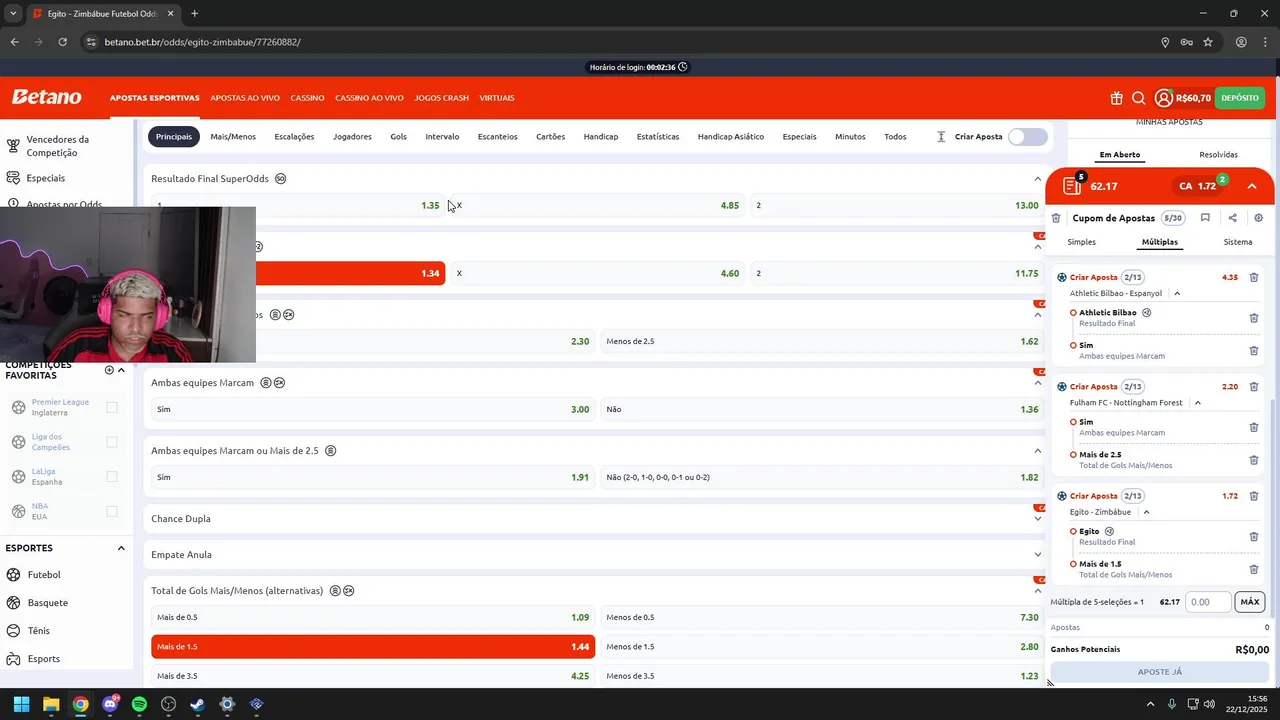Click the stake amount input field
The width and height of the screenshot is (1280, 720).
pos(1208,602)
